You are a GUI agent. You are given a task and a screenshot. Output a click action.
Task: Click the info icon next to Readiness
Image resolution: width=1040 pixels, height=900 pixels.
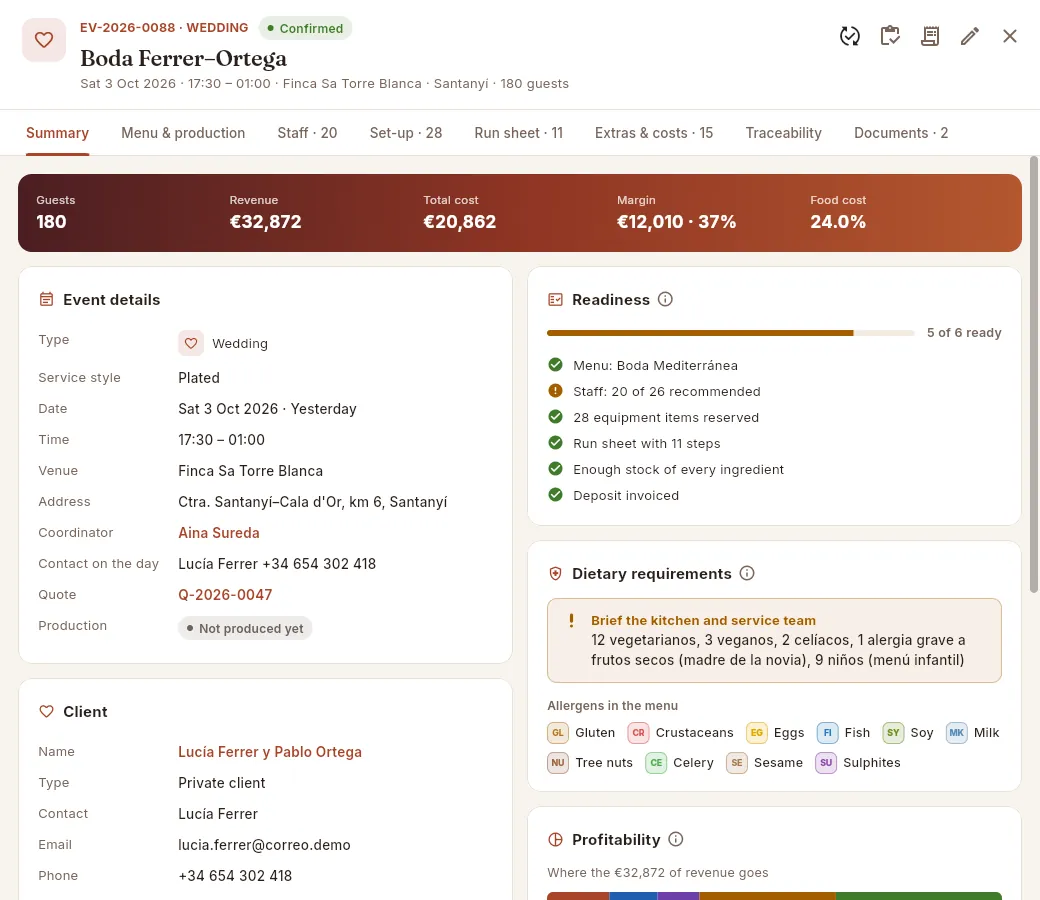[665, 299]
